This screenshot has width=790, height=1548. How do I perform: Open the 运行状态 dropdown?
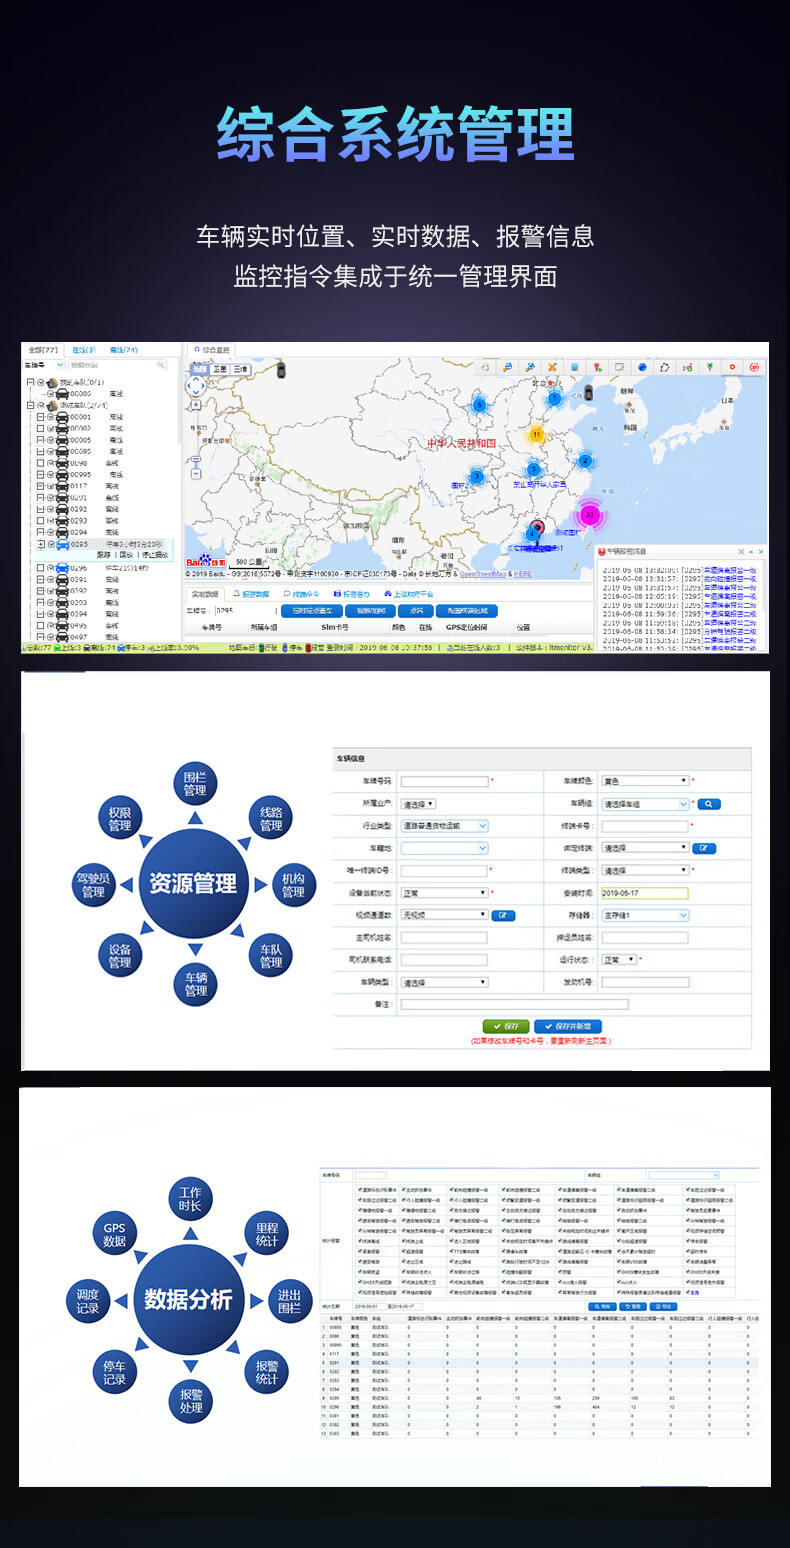pos(618,959)
